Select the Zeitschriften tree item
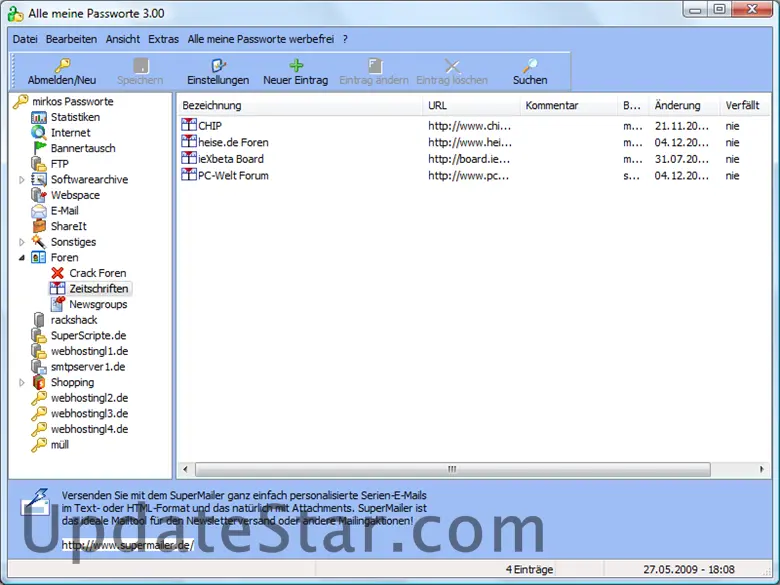This screenshot has width=780, height=585. click(98, 289)
